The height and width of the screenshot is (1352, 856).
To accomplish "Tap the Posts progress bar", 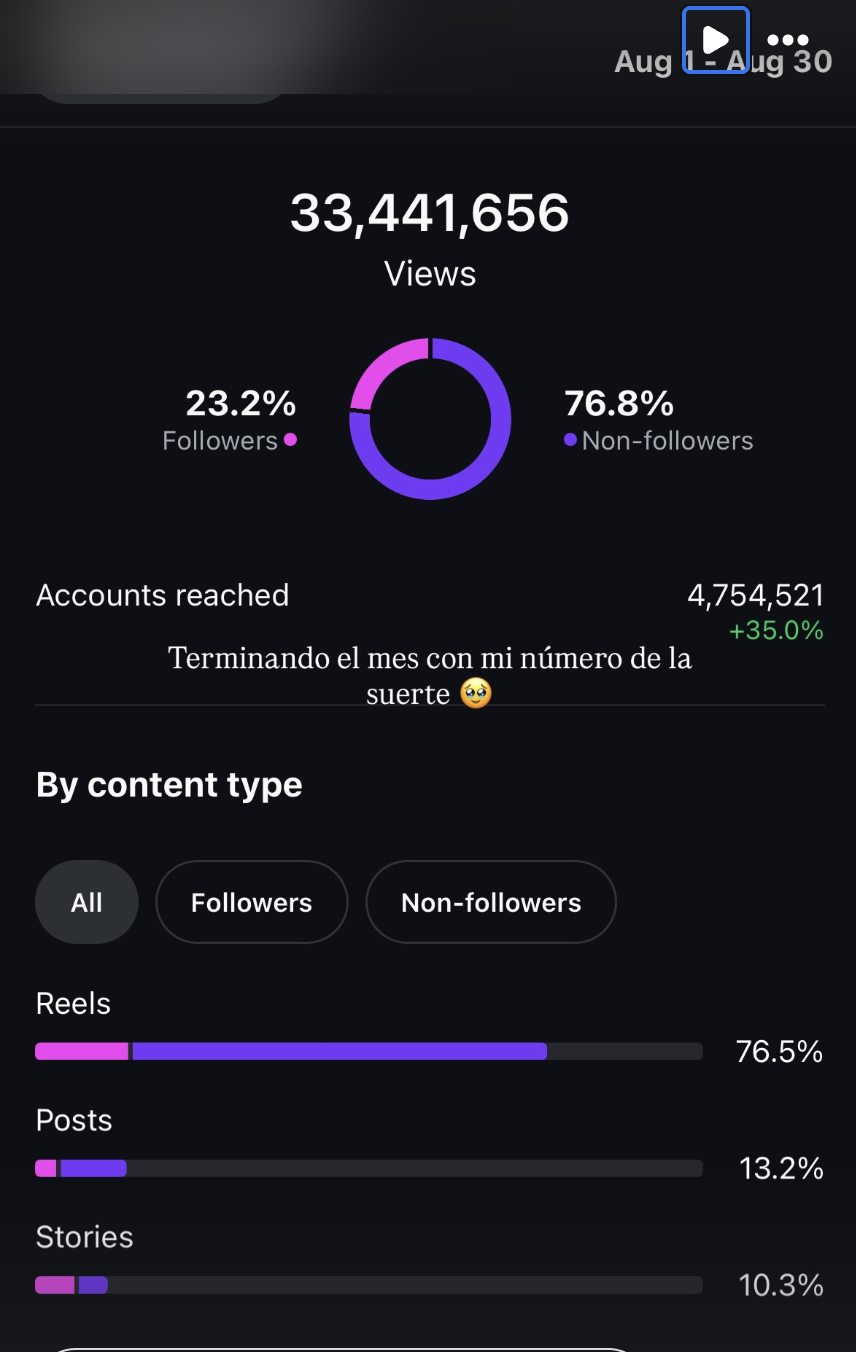I will [x=368, y=1168].
